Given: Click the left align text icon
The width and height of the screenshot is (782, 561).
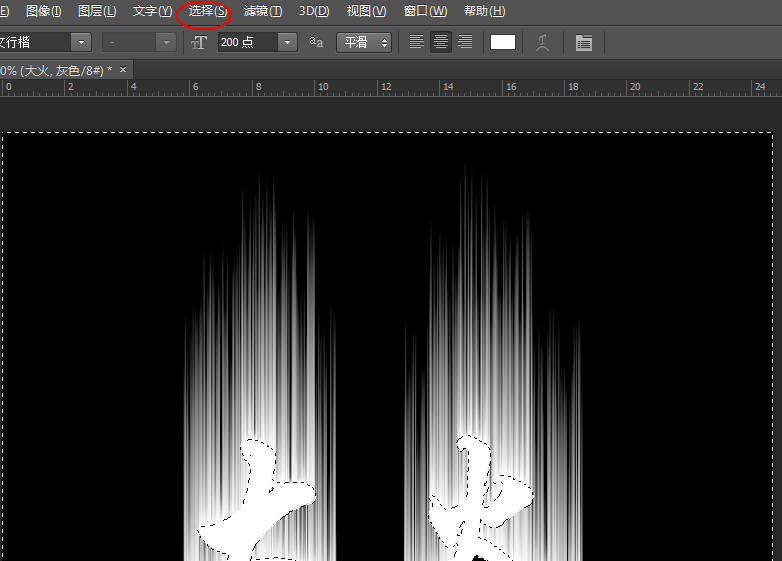Looking at the screenshot, I should point(417,42).
